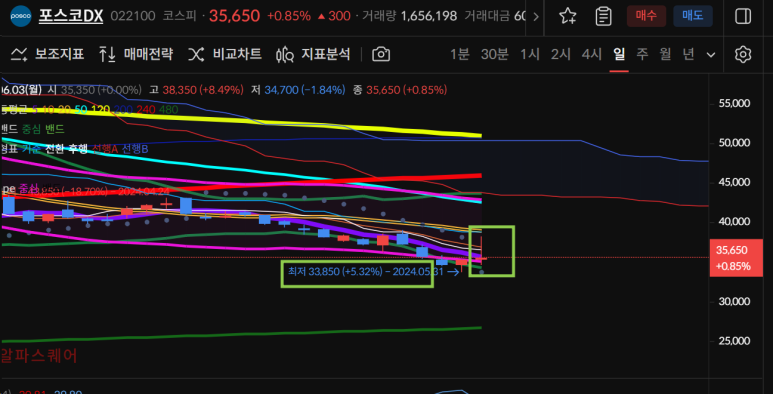The image size is (773, 394).
Task: Select the 년 yearly interval tab
Action: 688,54
